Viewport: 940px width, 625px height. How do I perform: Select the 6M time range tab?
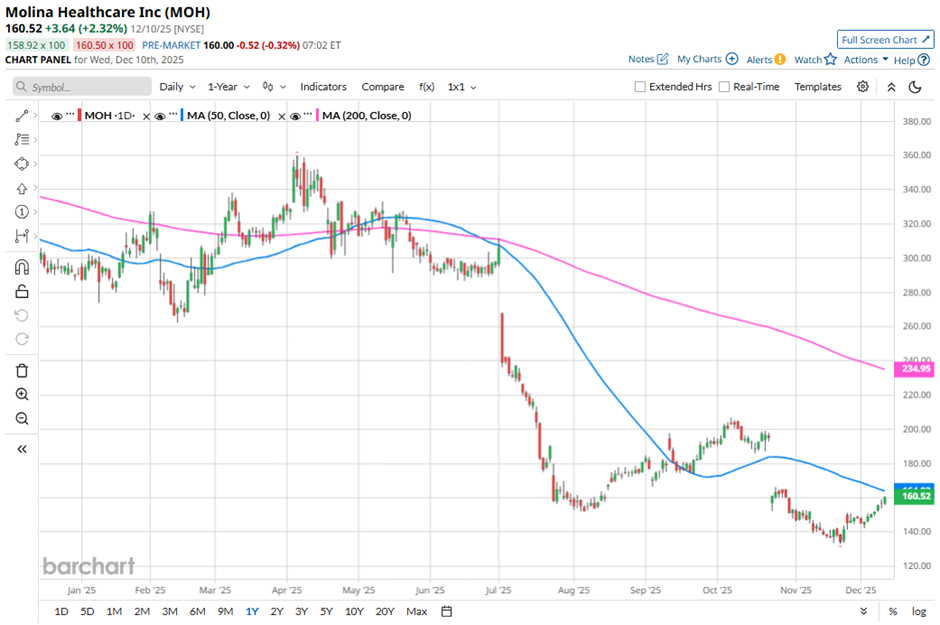coord(197,611)
